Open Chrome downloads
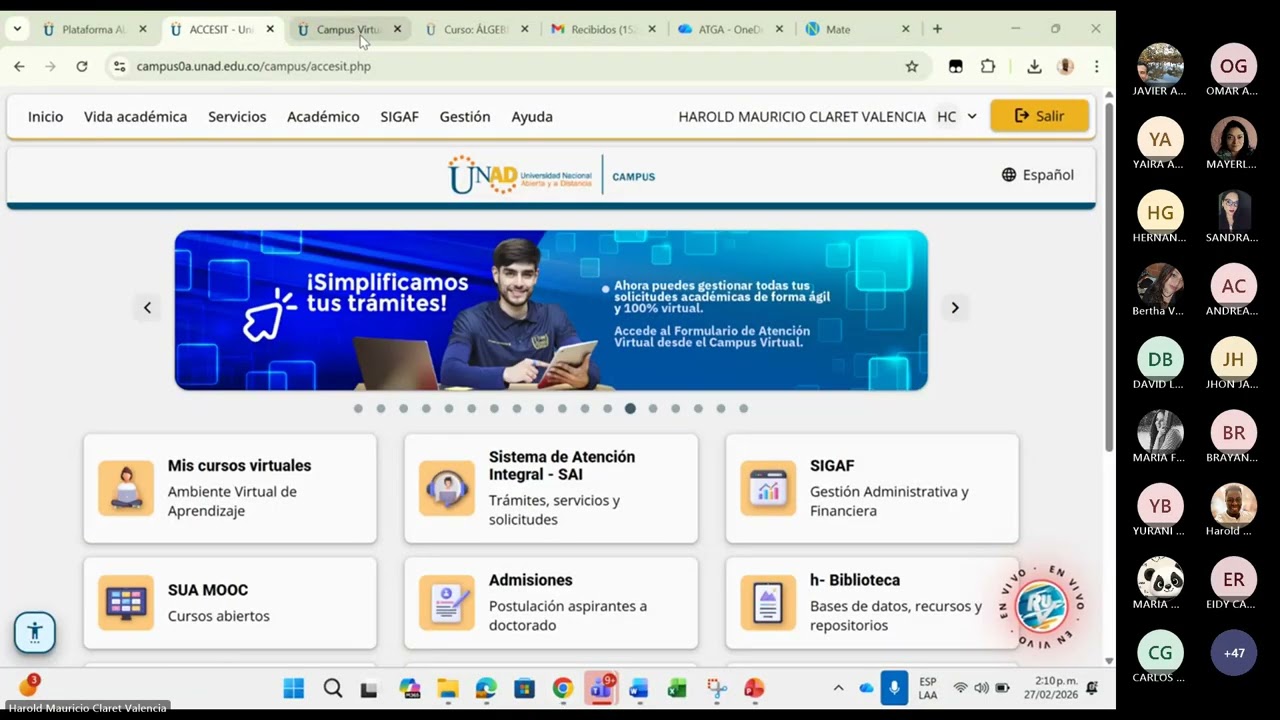1280x720 pixels. tap(1034, 66)
